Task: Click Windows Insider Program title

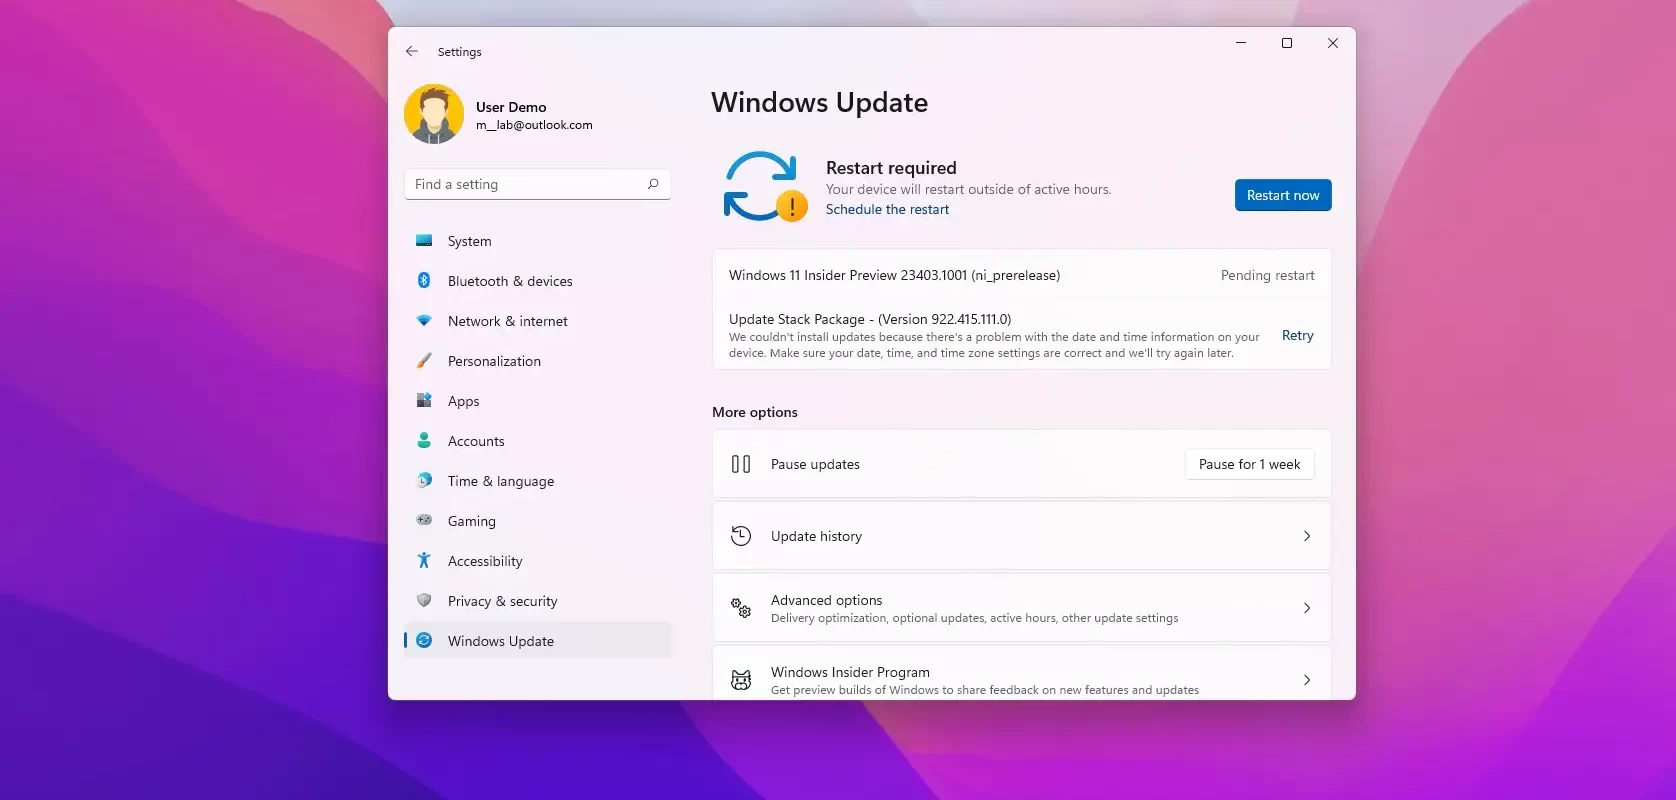Action: [850, 672]
